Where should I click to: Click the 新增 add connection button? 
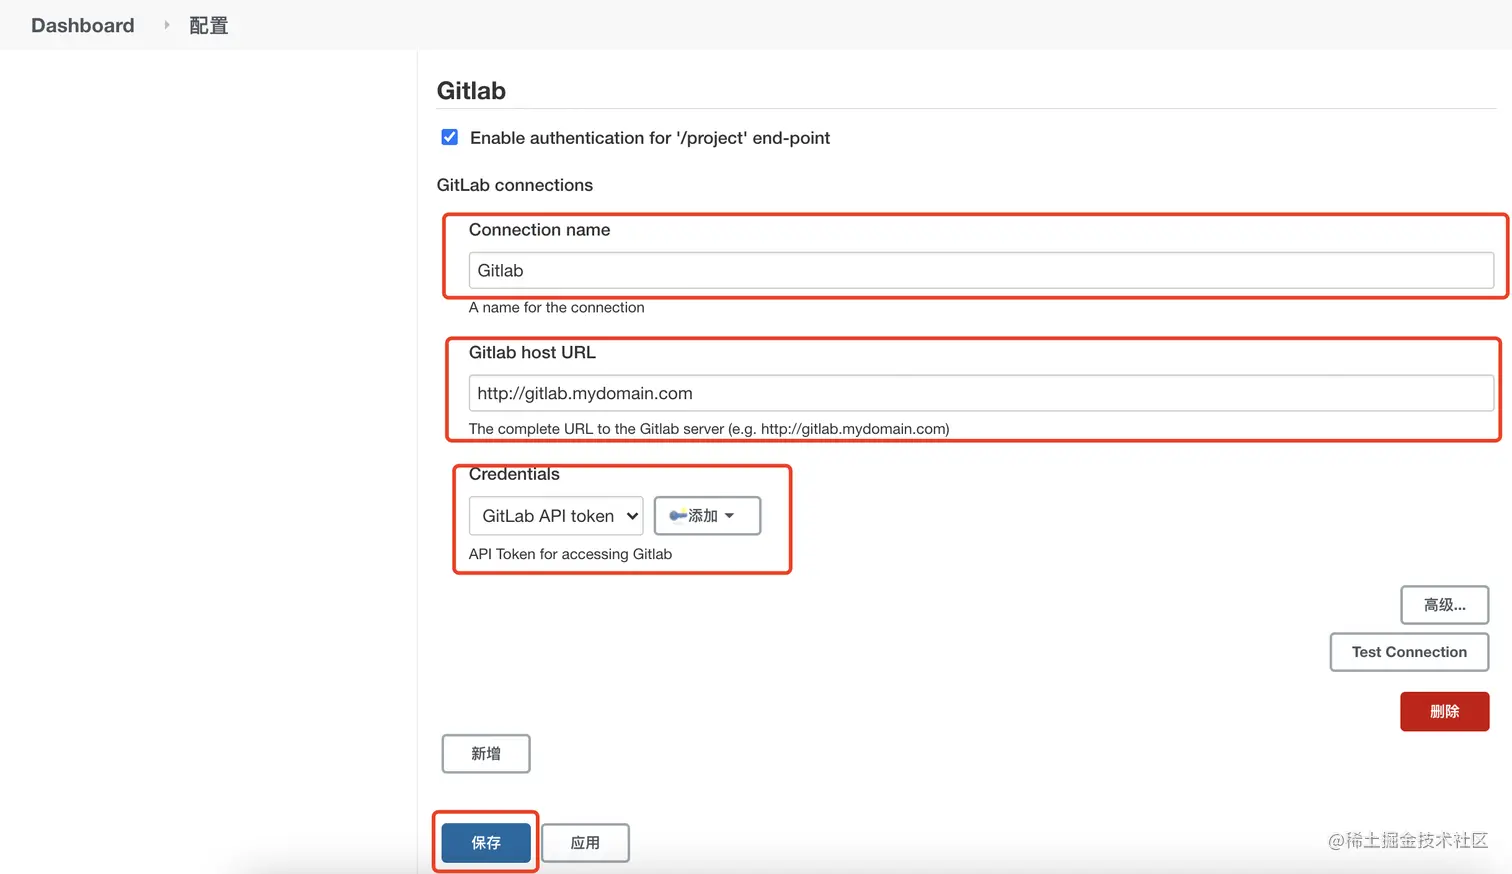(x=486, y=753)
